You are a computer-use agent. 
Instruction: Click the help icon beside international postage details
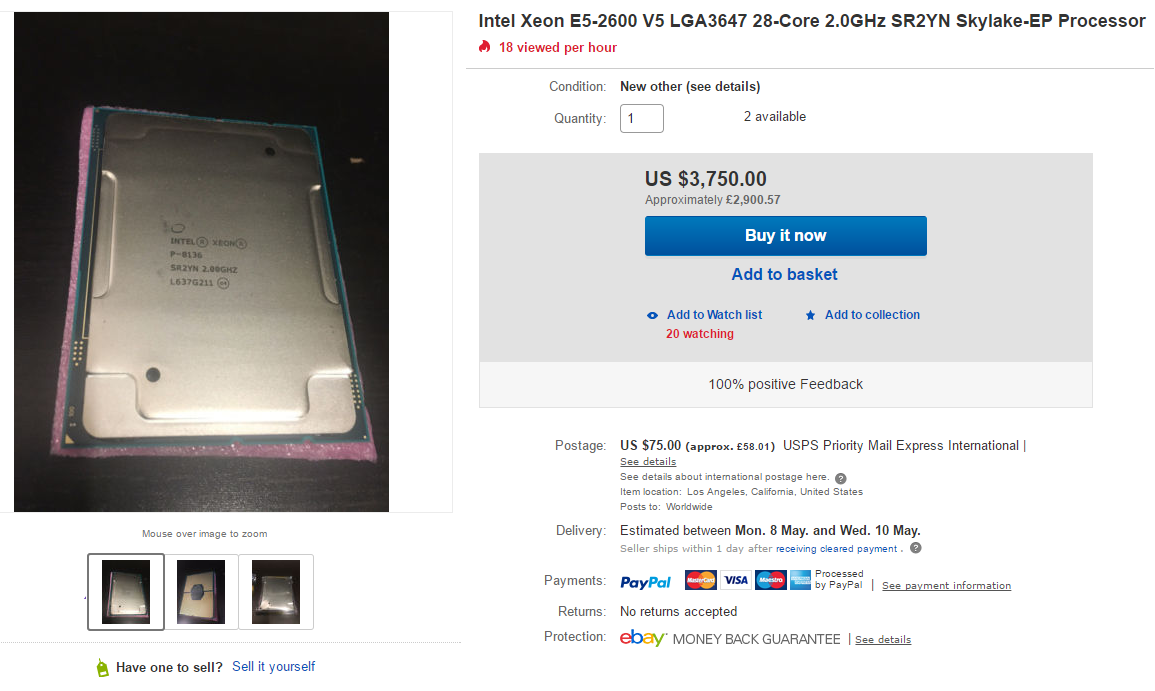tap(841, 478)
